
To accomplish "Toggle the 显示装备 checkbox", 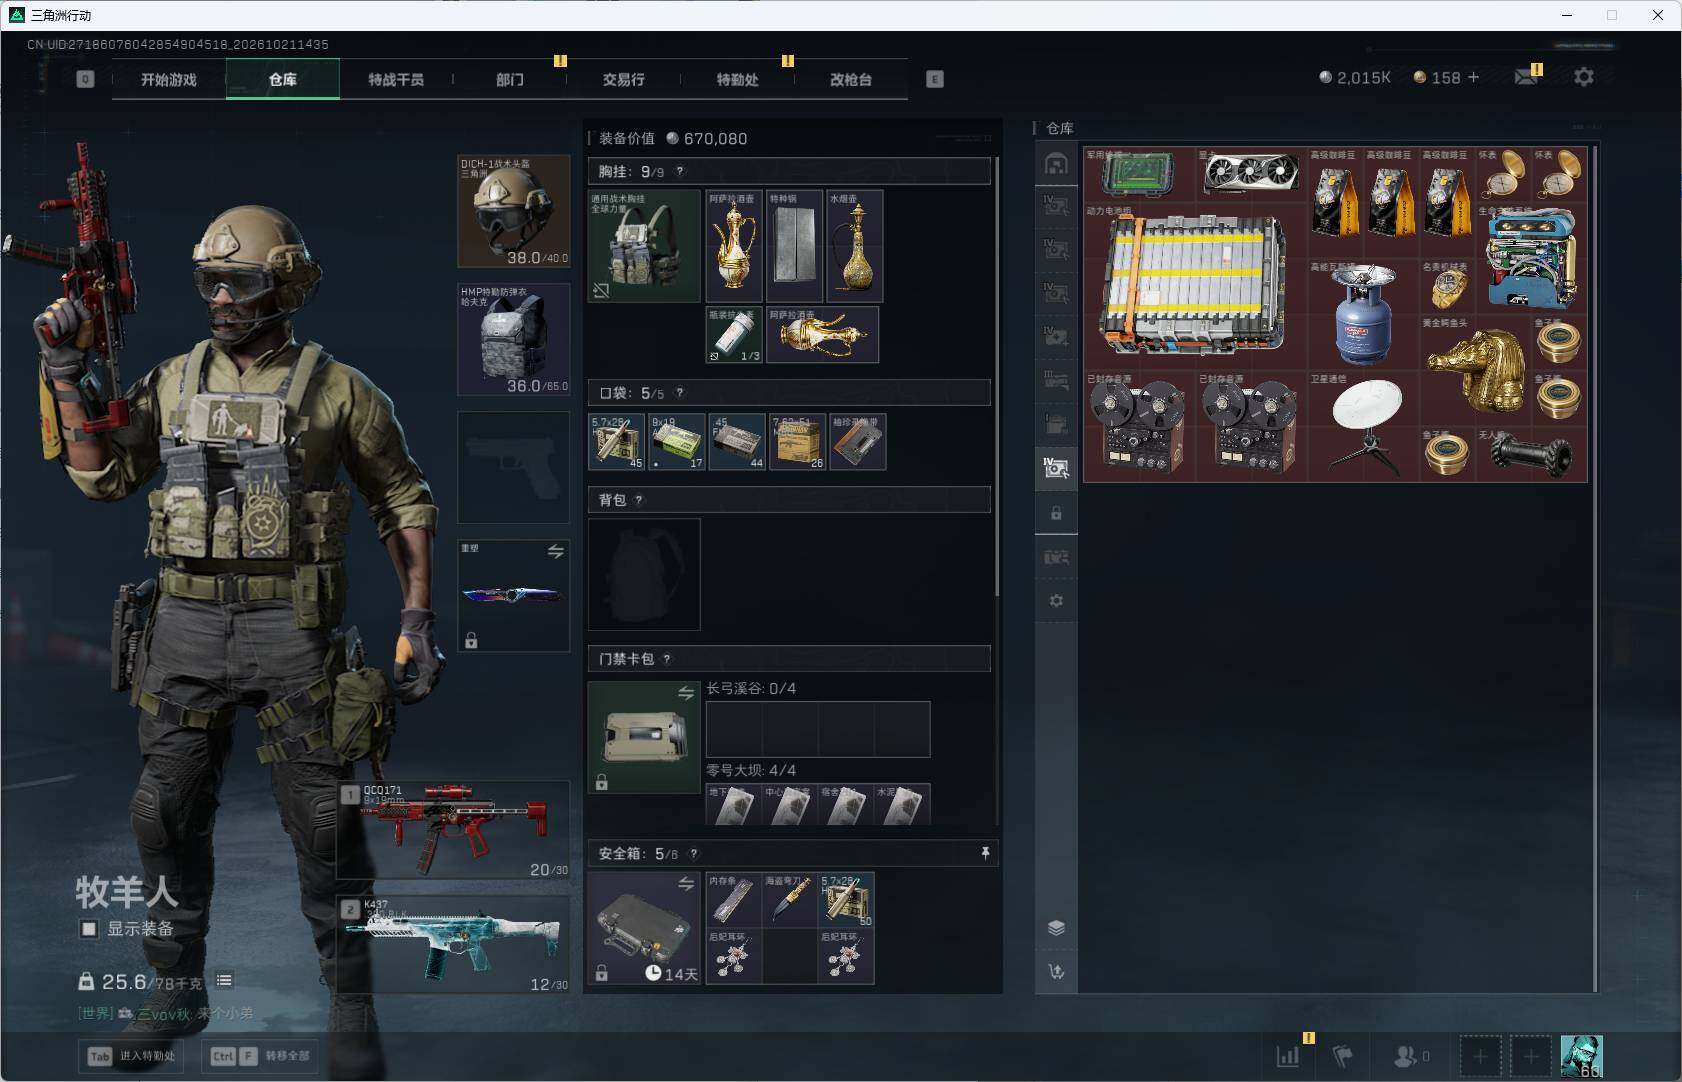I will point(89,929).
